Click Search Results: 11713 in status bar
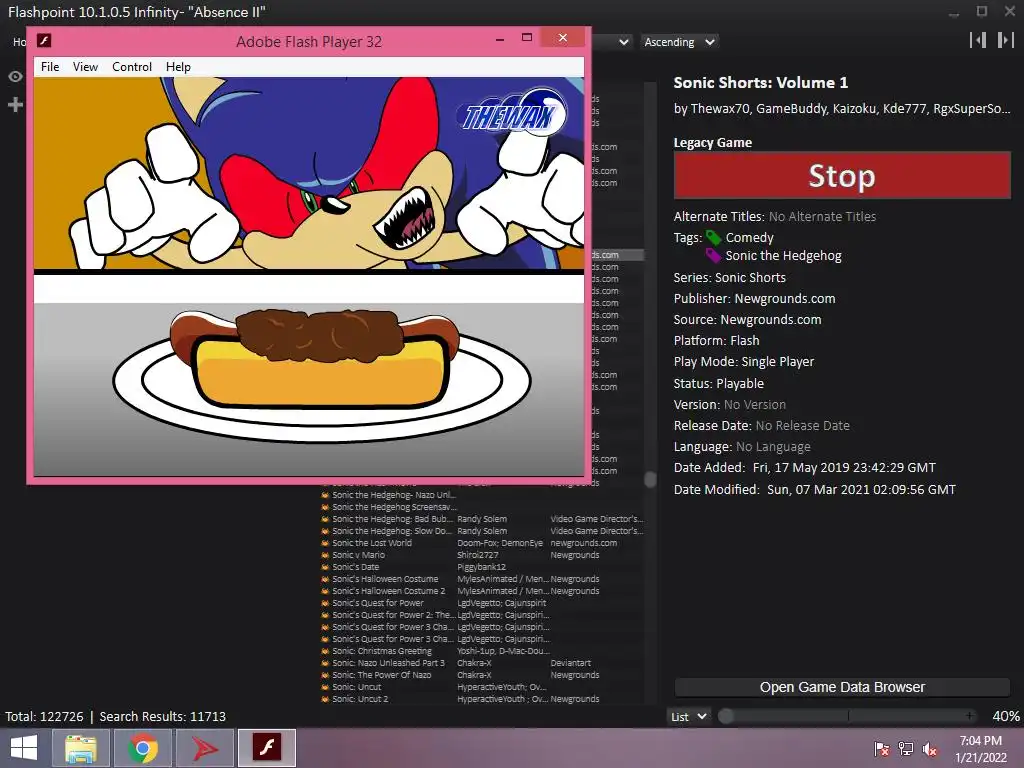 [163, 716]
